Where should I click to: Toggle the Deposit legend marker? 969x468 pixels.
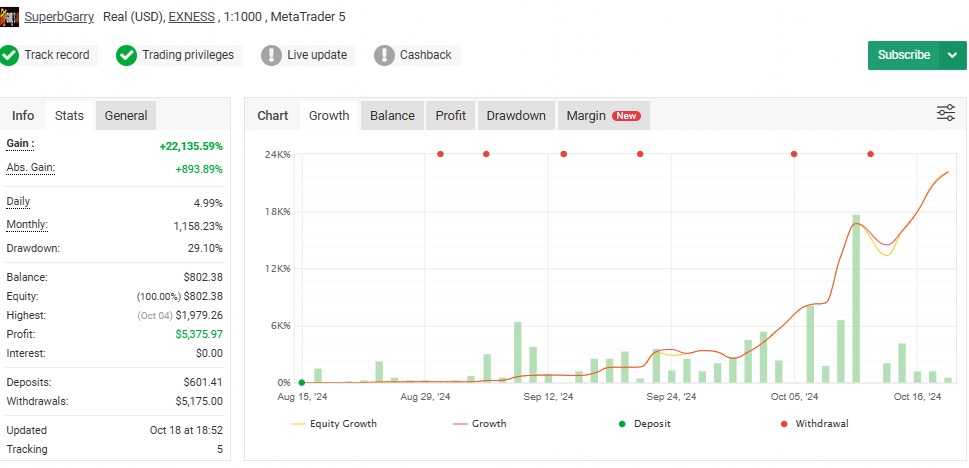click(644, 423)
